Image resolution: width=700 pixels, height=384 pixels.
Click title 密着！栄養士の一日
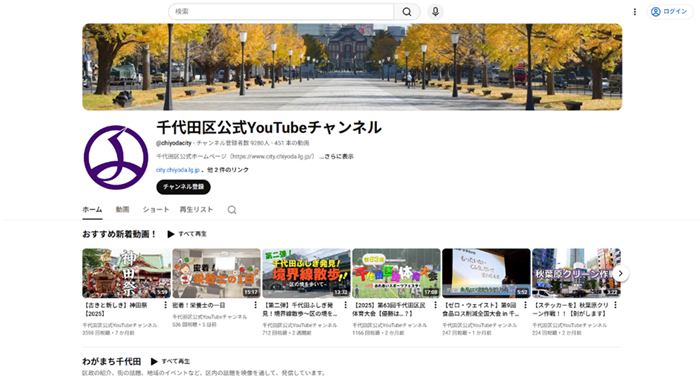click(x=199, y=305)
